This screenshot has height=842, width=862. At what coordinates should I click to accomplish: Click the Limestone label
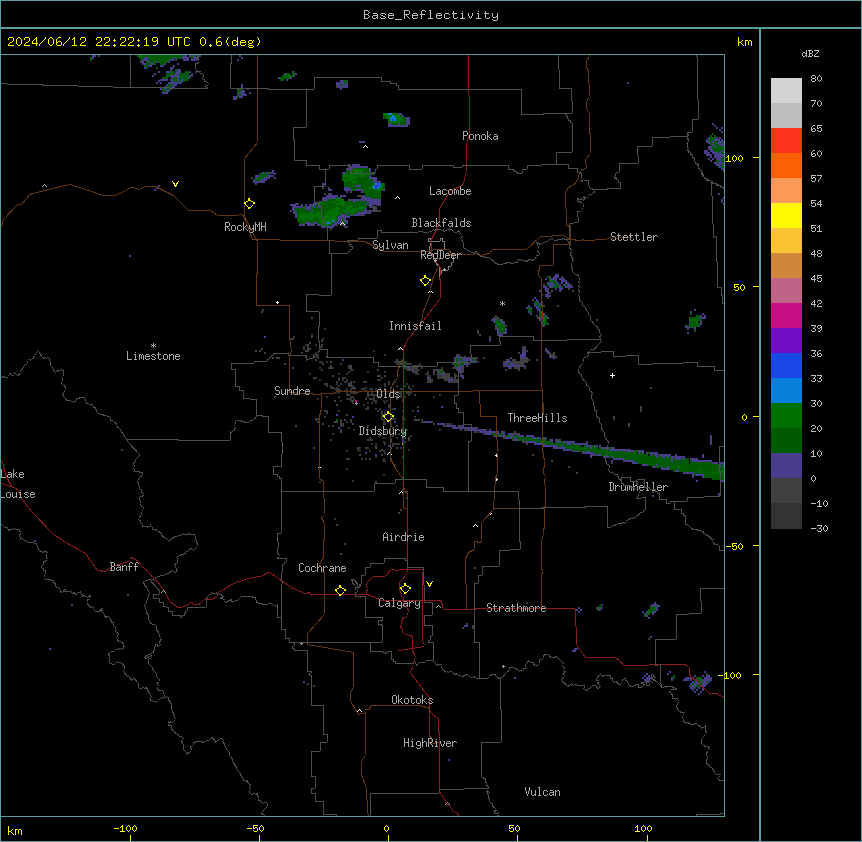pos(153,356)
